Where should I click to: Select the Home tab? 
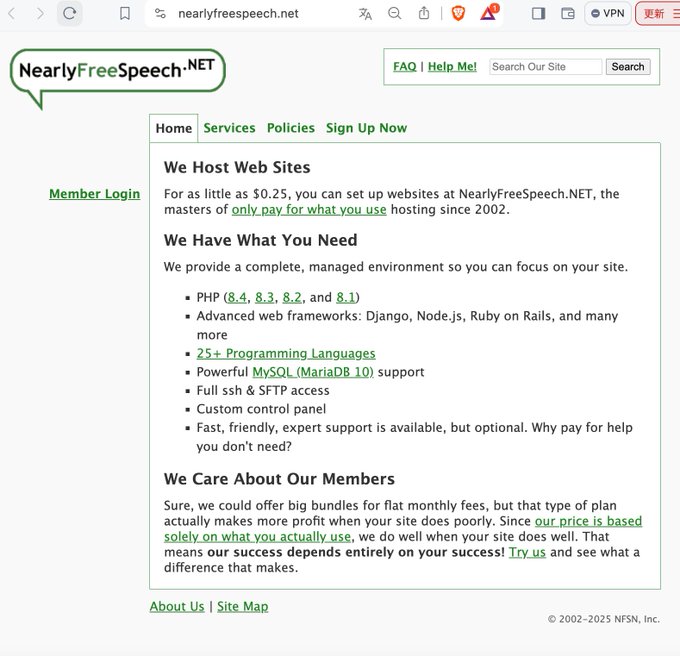point(173,128)
